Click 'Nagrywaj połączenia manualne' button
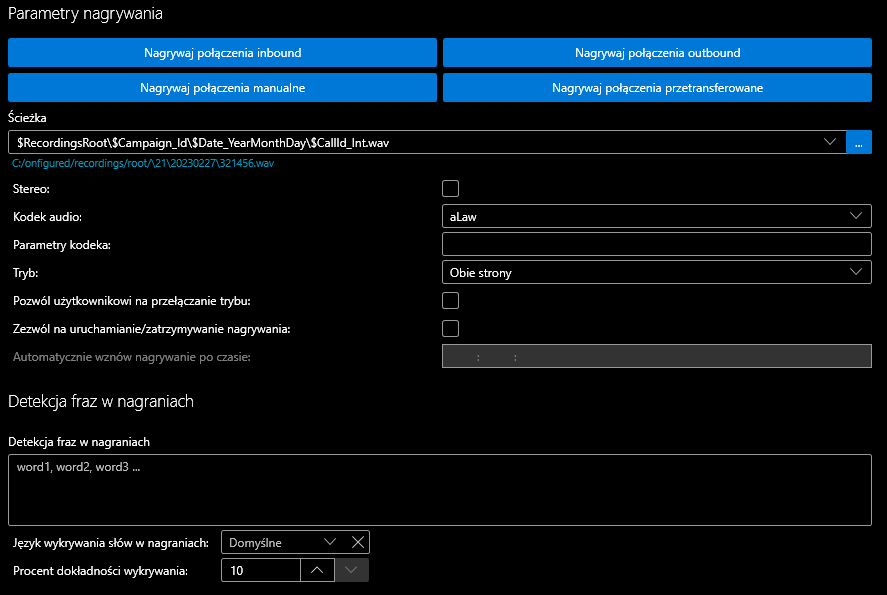Image resolution: width=887 pixels, height=595 pixels. pos(222,88)
